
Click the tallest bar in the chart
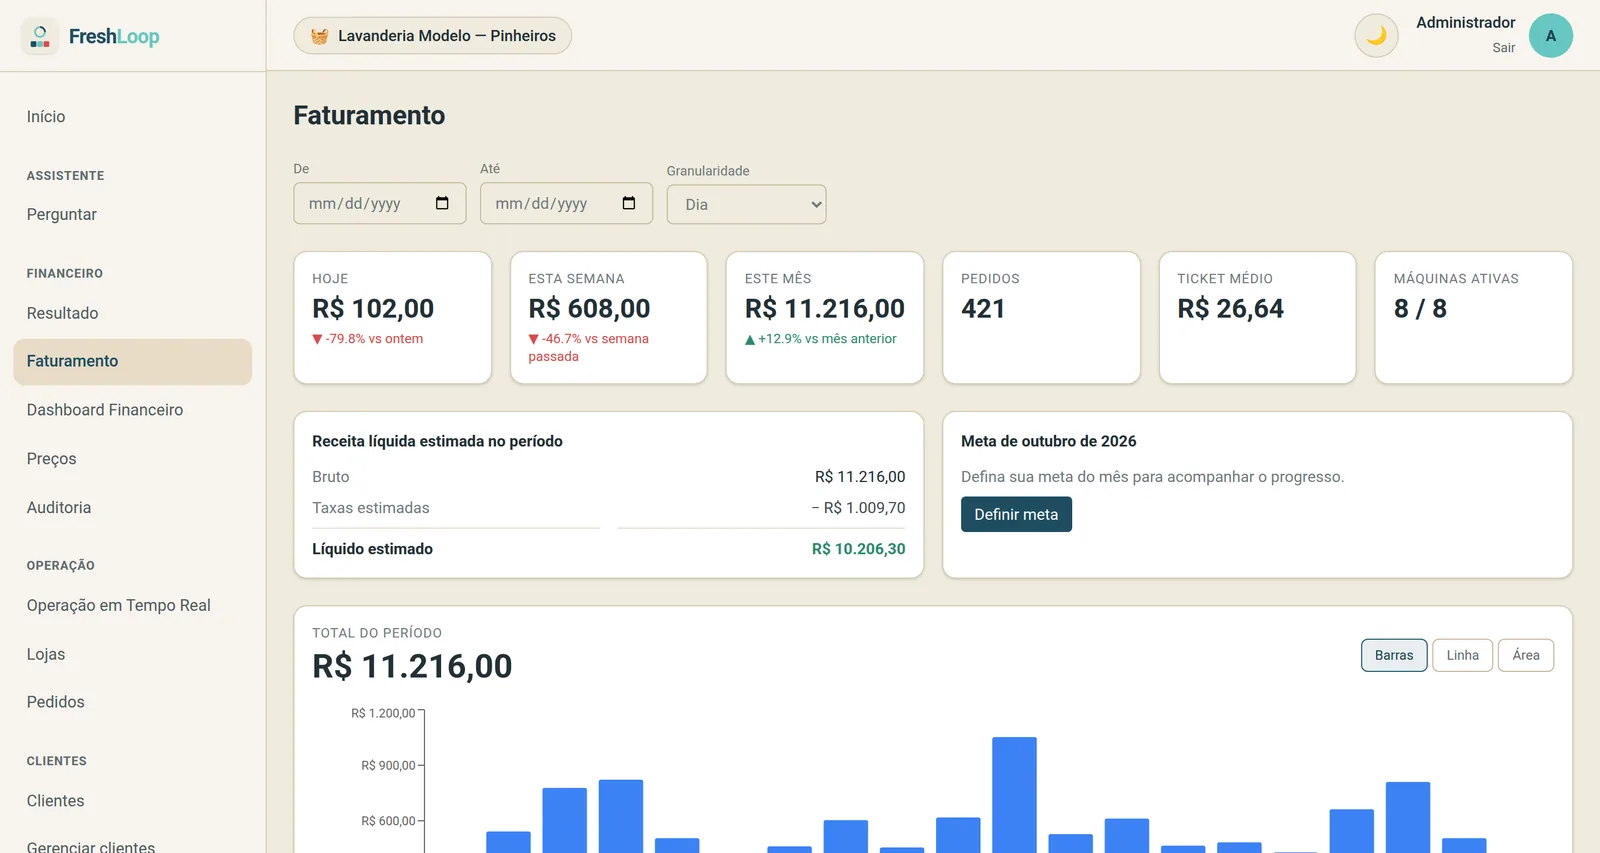1014,795
